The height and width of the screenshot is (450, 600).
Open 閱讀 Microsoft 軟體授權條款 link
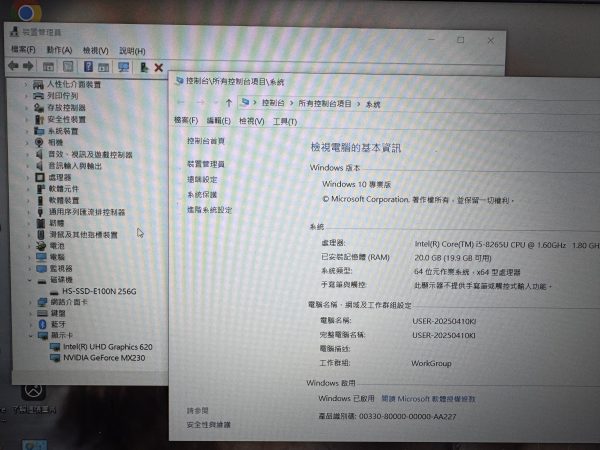pos(428,399)
